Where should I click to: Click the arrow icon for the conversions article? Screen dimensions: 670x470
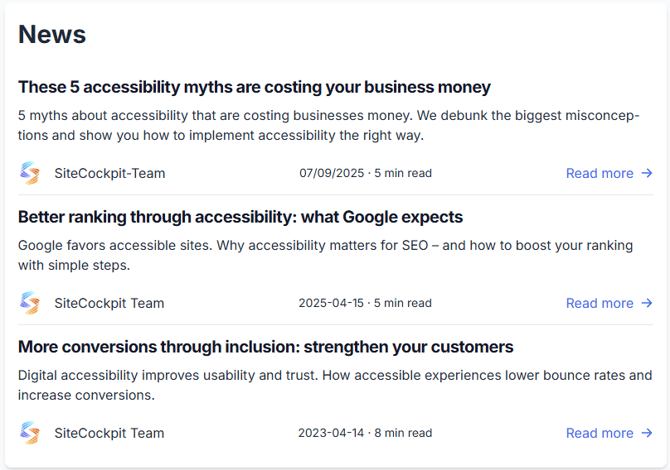[x=647, y=433]
